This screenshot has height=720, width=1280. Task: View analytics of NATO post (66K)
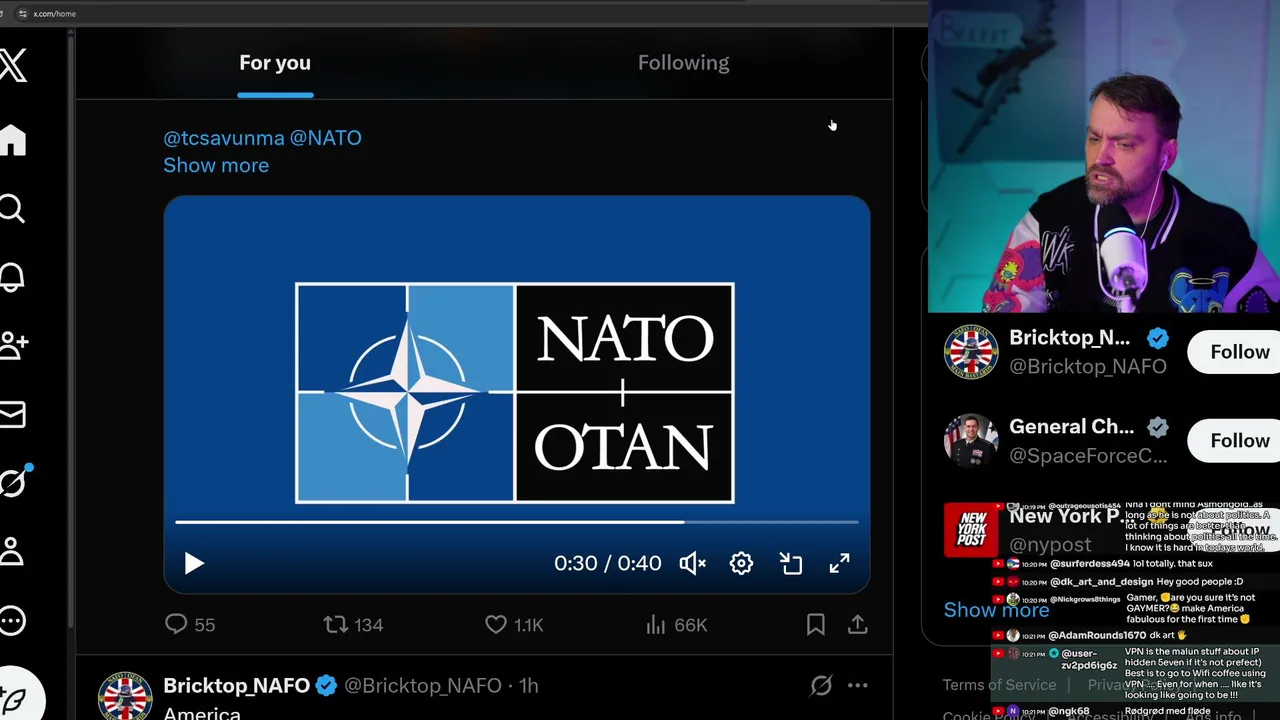tap(676, 625)
